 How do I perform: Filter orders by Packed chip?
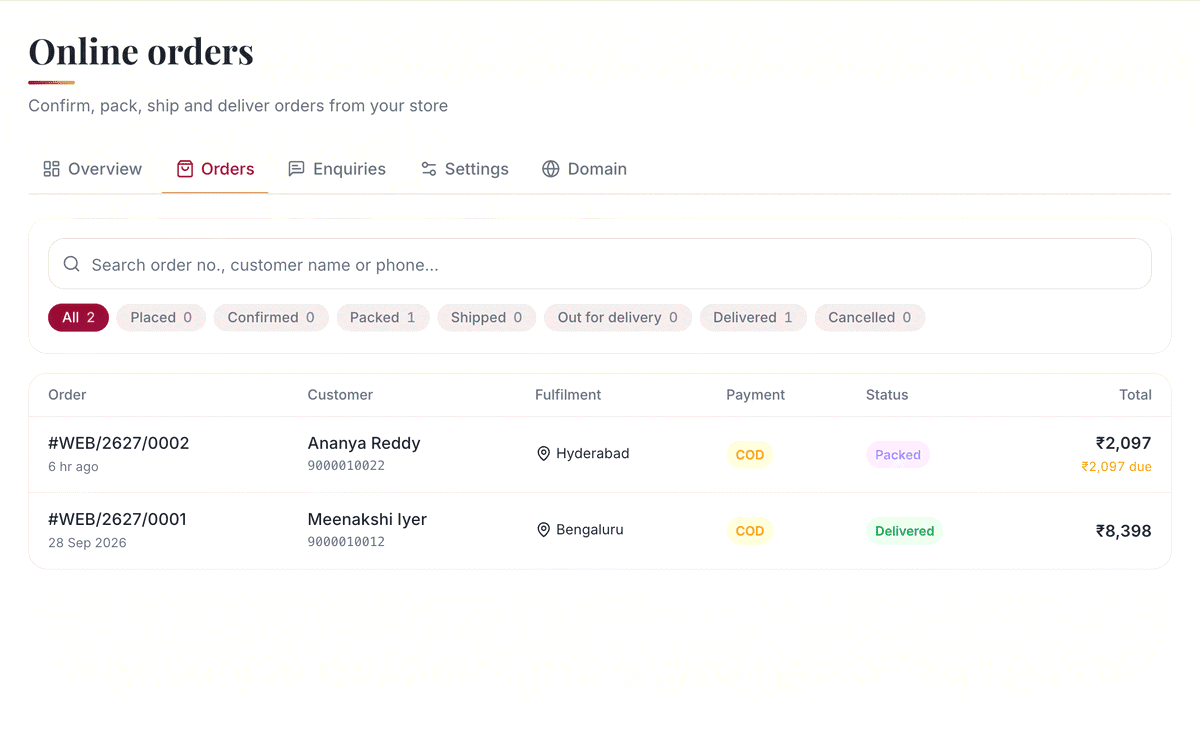tap(383, 318)
